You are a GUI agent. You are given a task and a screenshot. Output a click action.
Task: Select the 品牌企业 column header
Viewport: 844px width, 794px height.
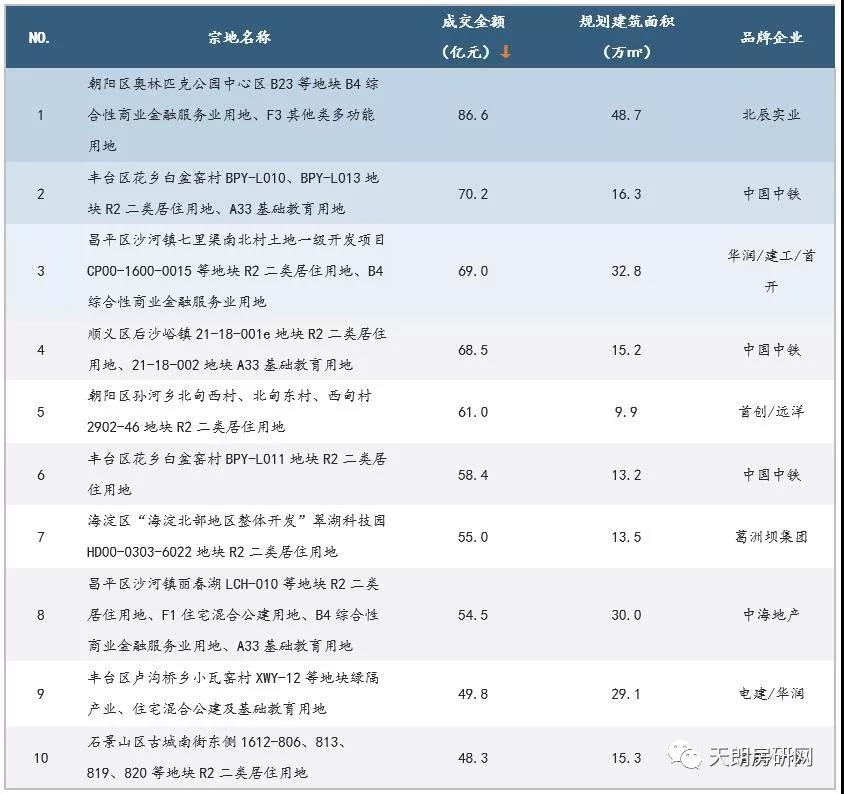pos(771,37)
